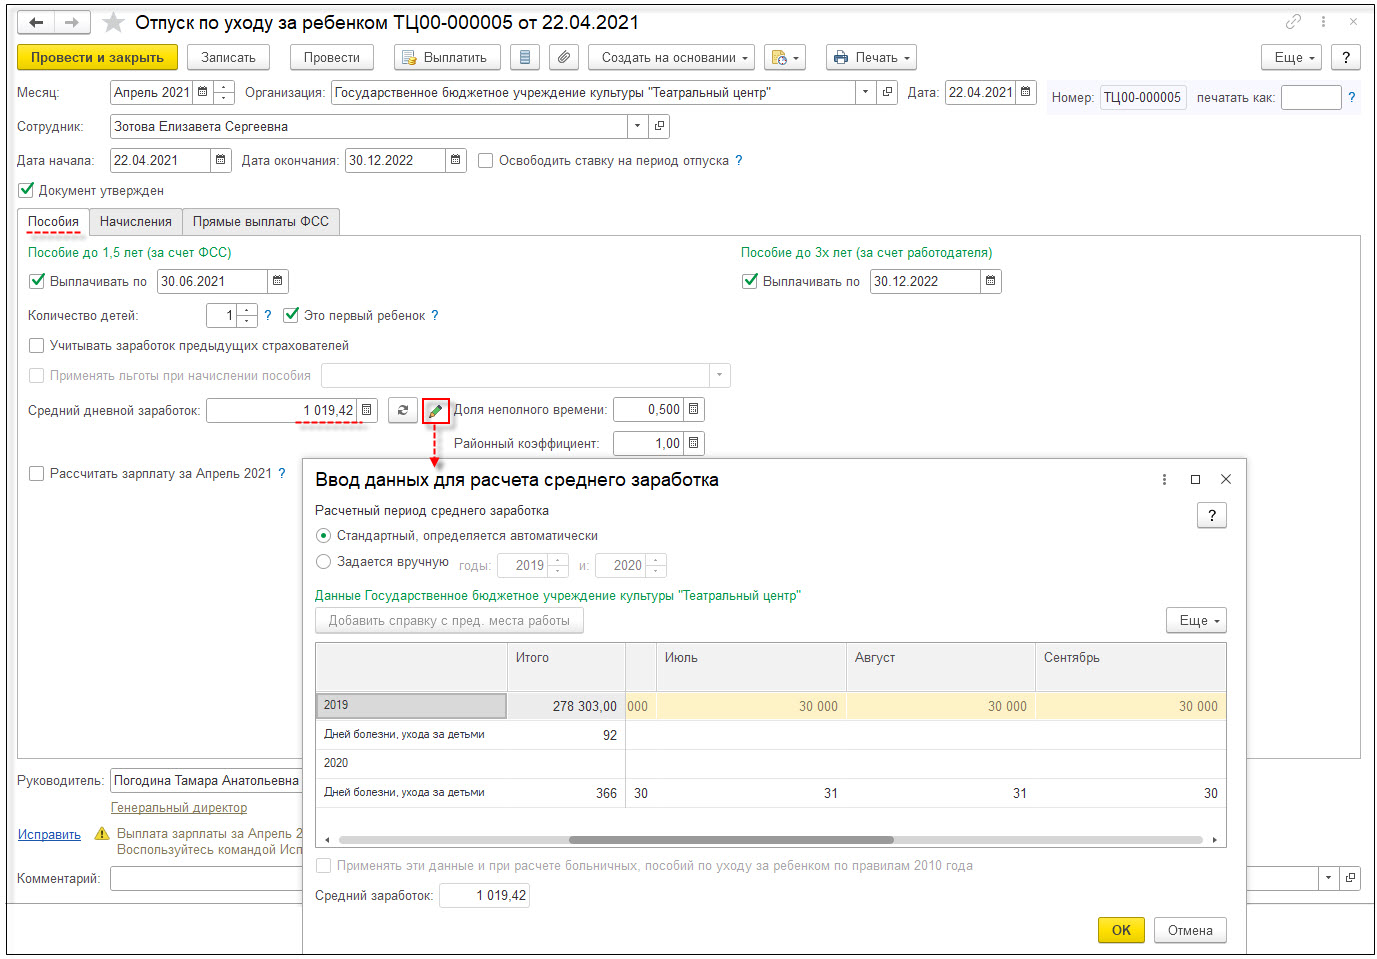Open the EDI exchange icon dropdown
1377x959 pixels.
pyautogui.click(x=785, y=57)
